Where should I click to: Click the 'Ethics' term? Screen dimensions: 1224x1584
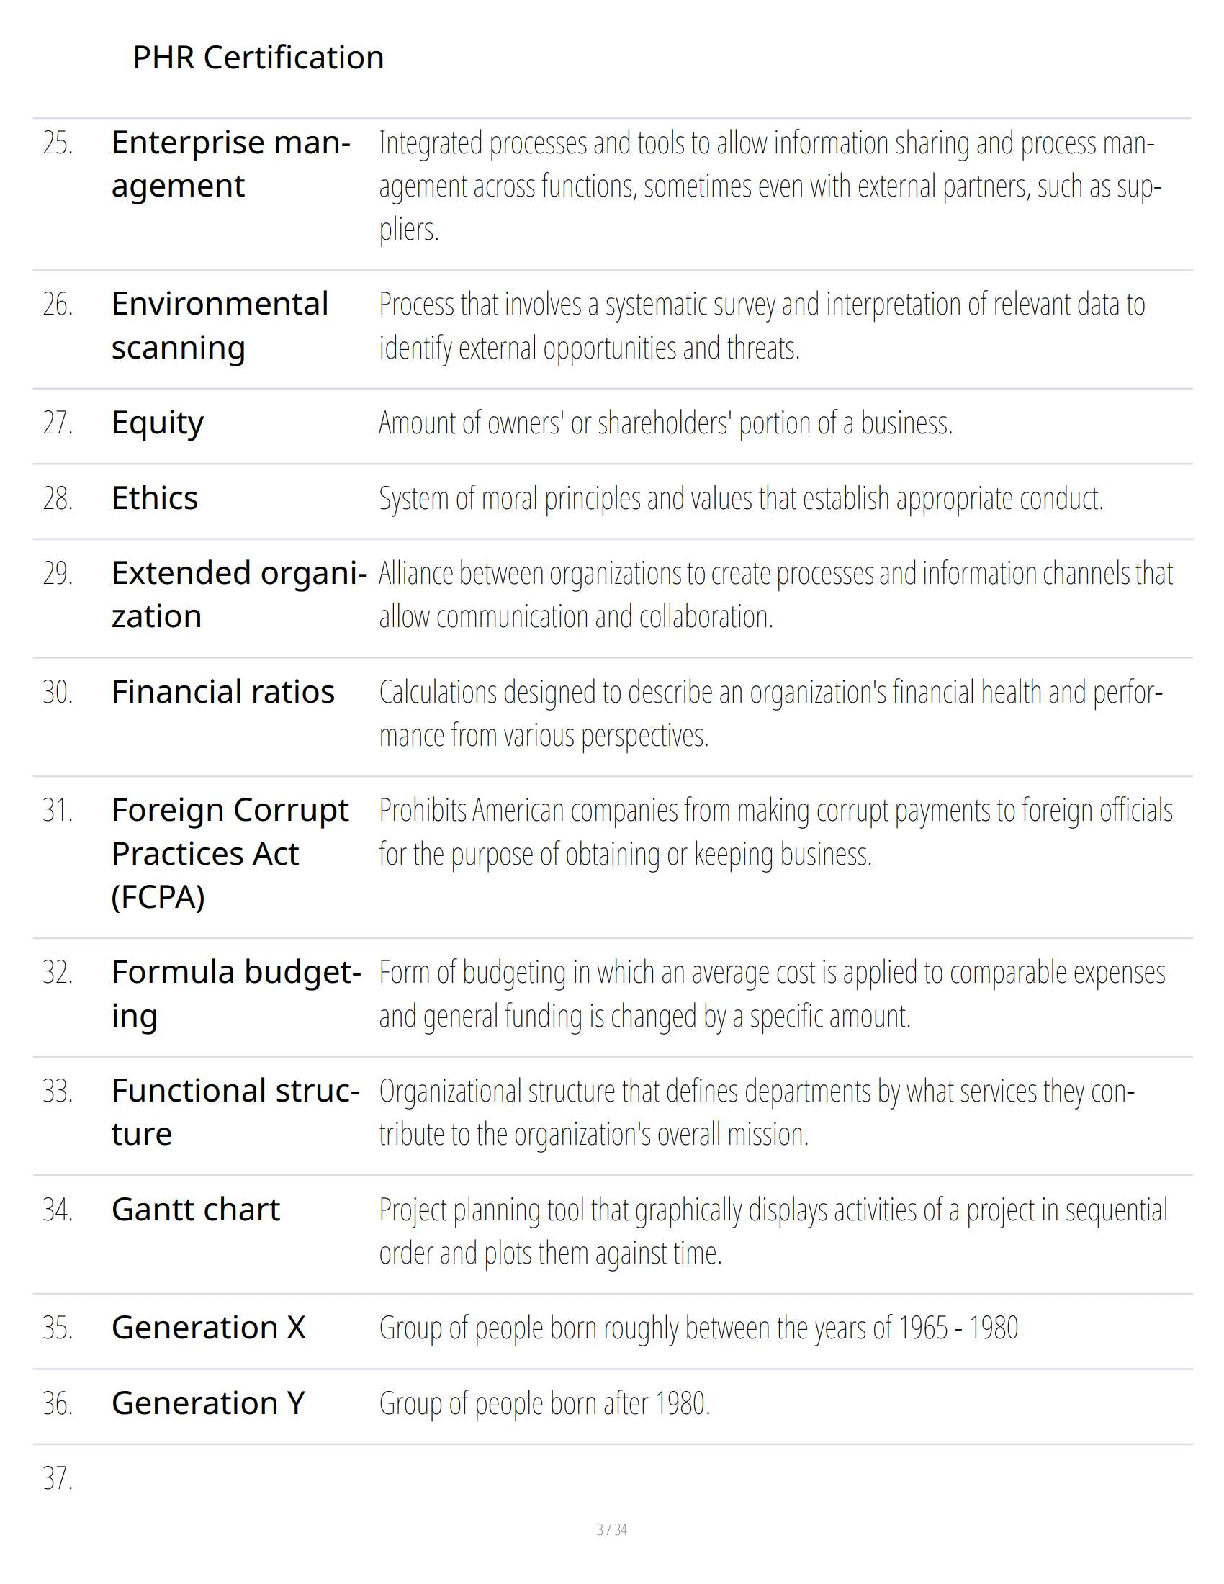[154, 498]
